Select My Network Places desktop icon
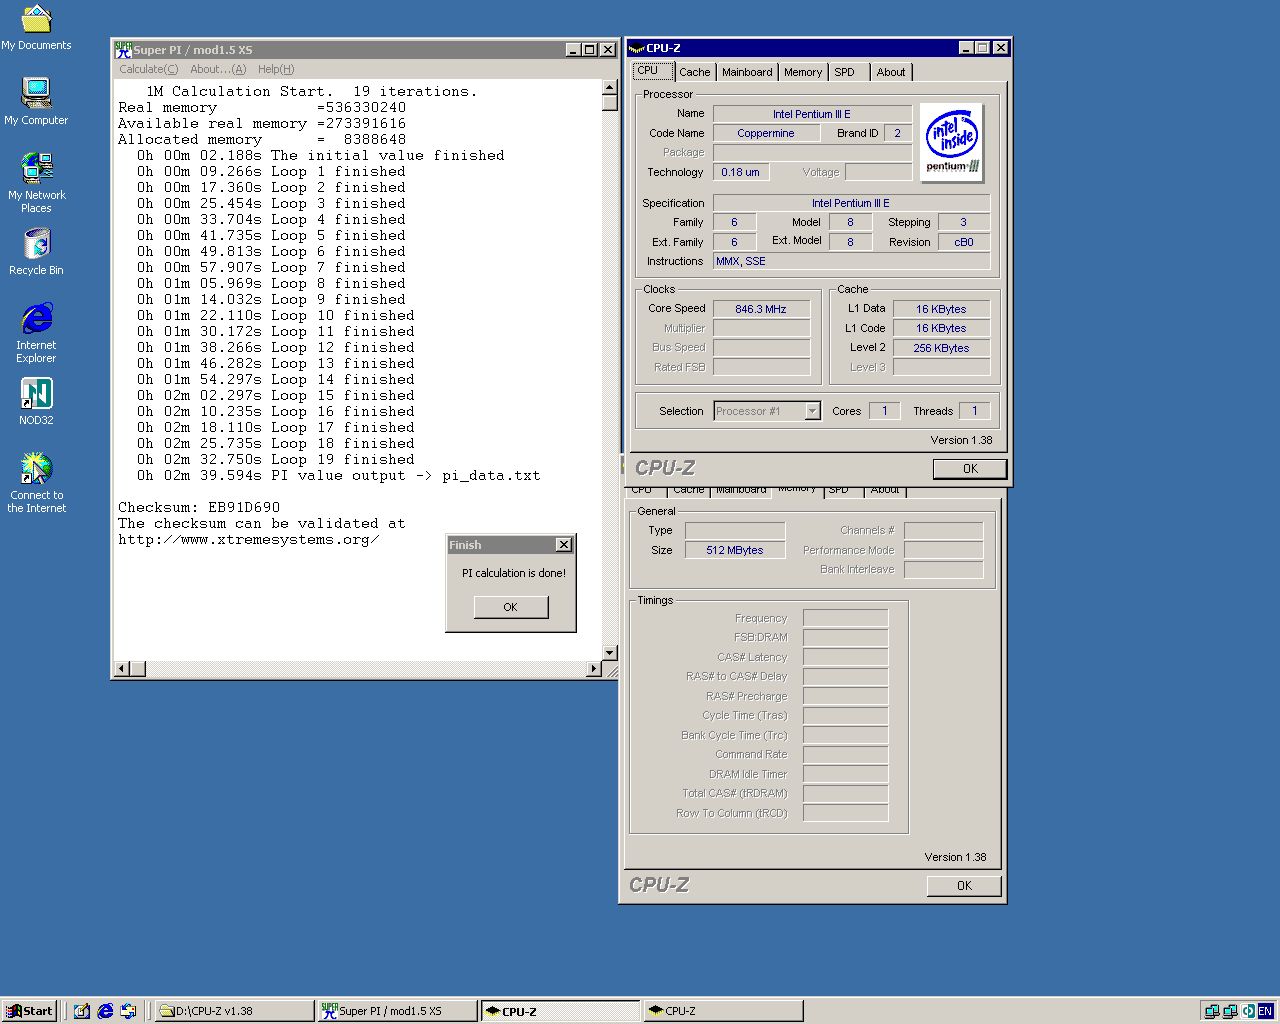The image size is (1280, 1024). click(x=36, y=182)
